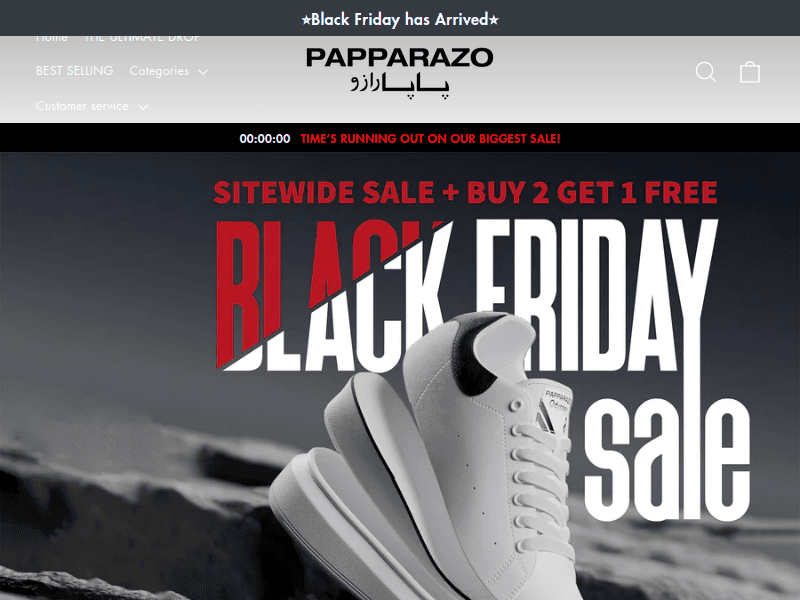Open the search magnifier icon

point(706,72)
